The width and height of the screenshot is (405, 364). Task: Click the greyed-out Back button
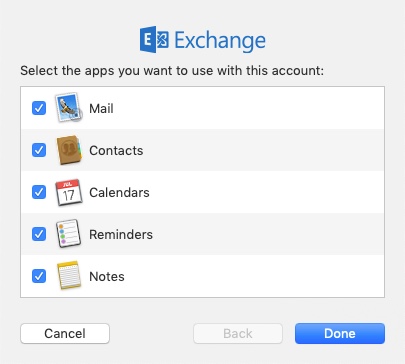coord(238,333)
